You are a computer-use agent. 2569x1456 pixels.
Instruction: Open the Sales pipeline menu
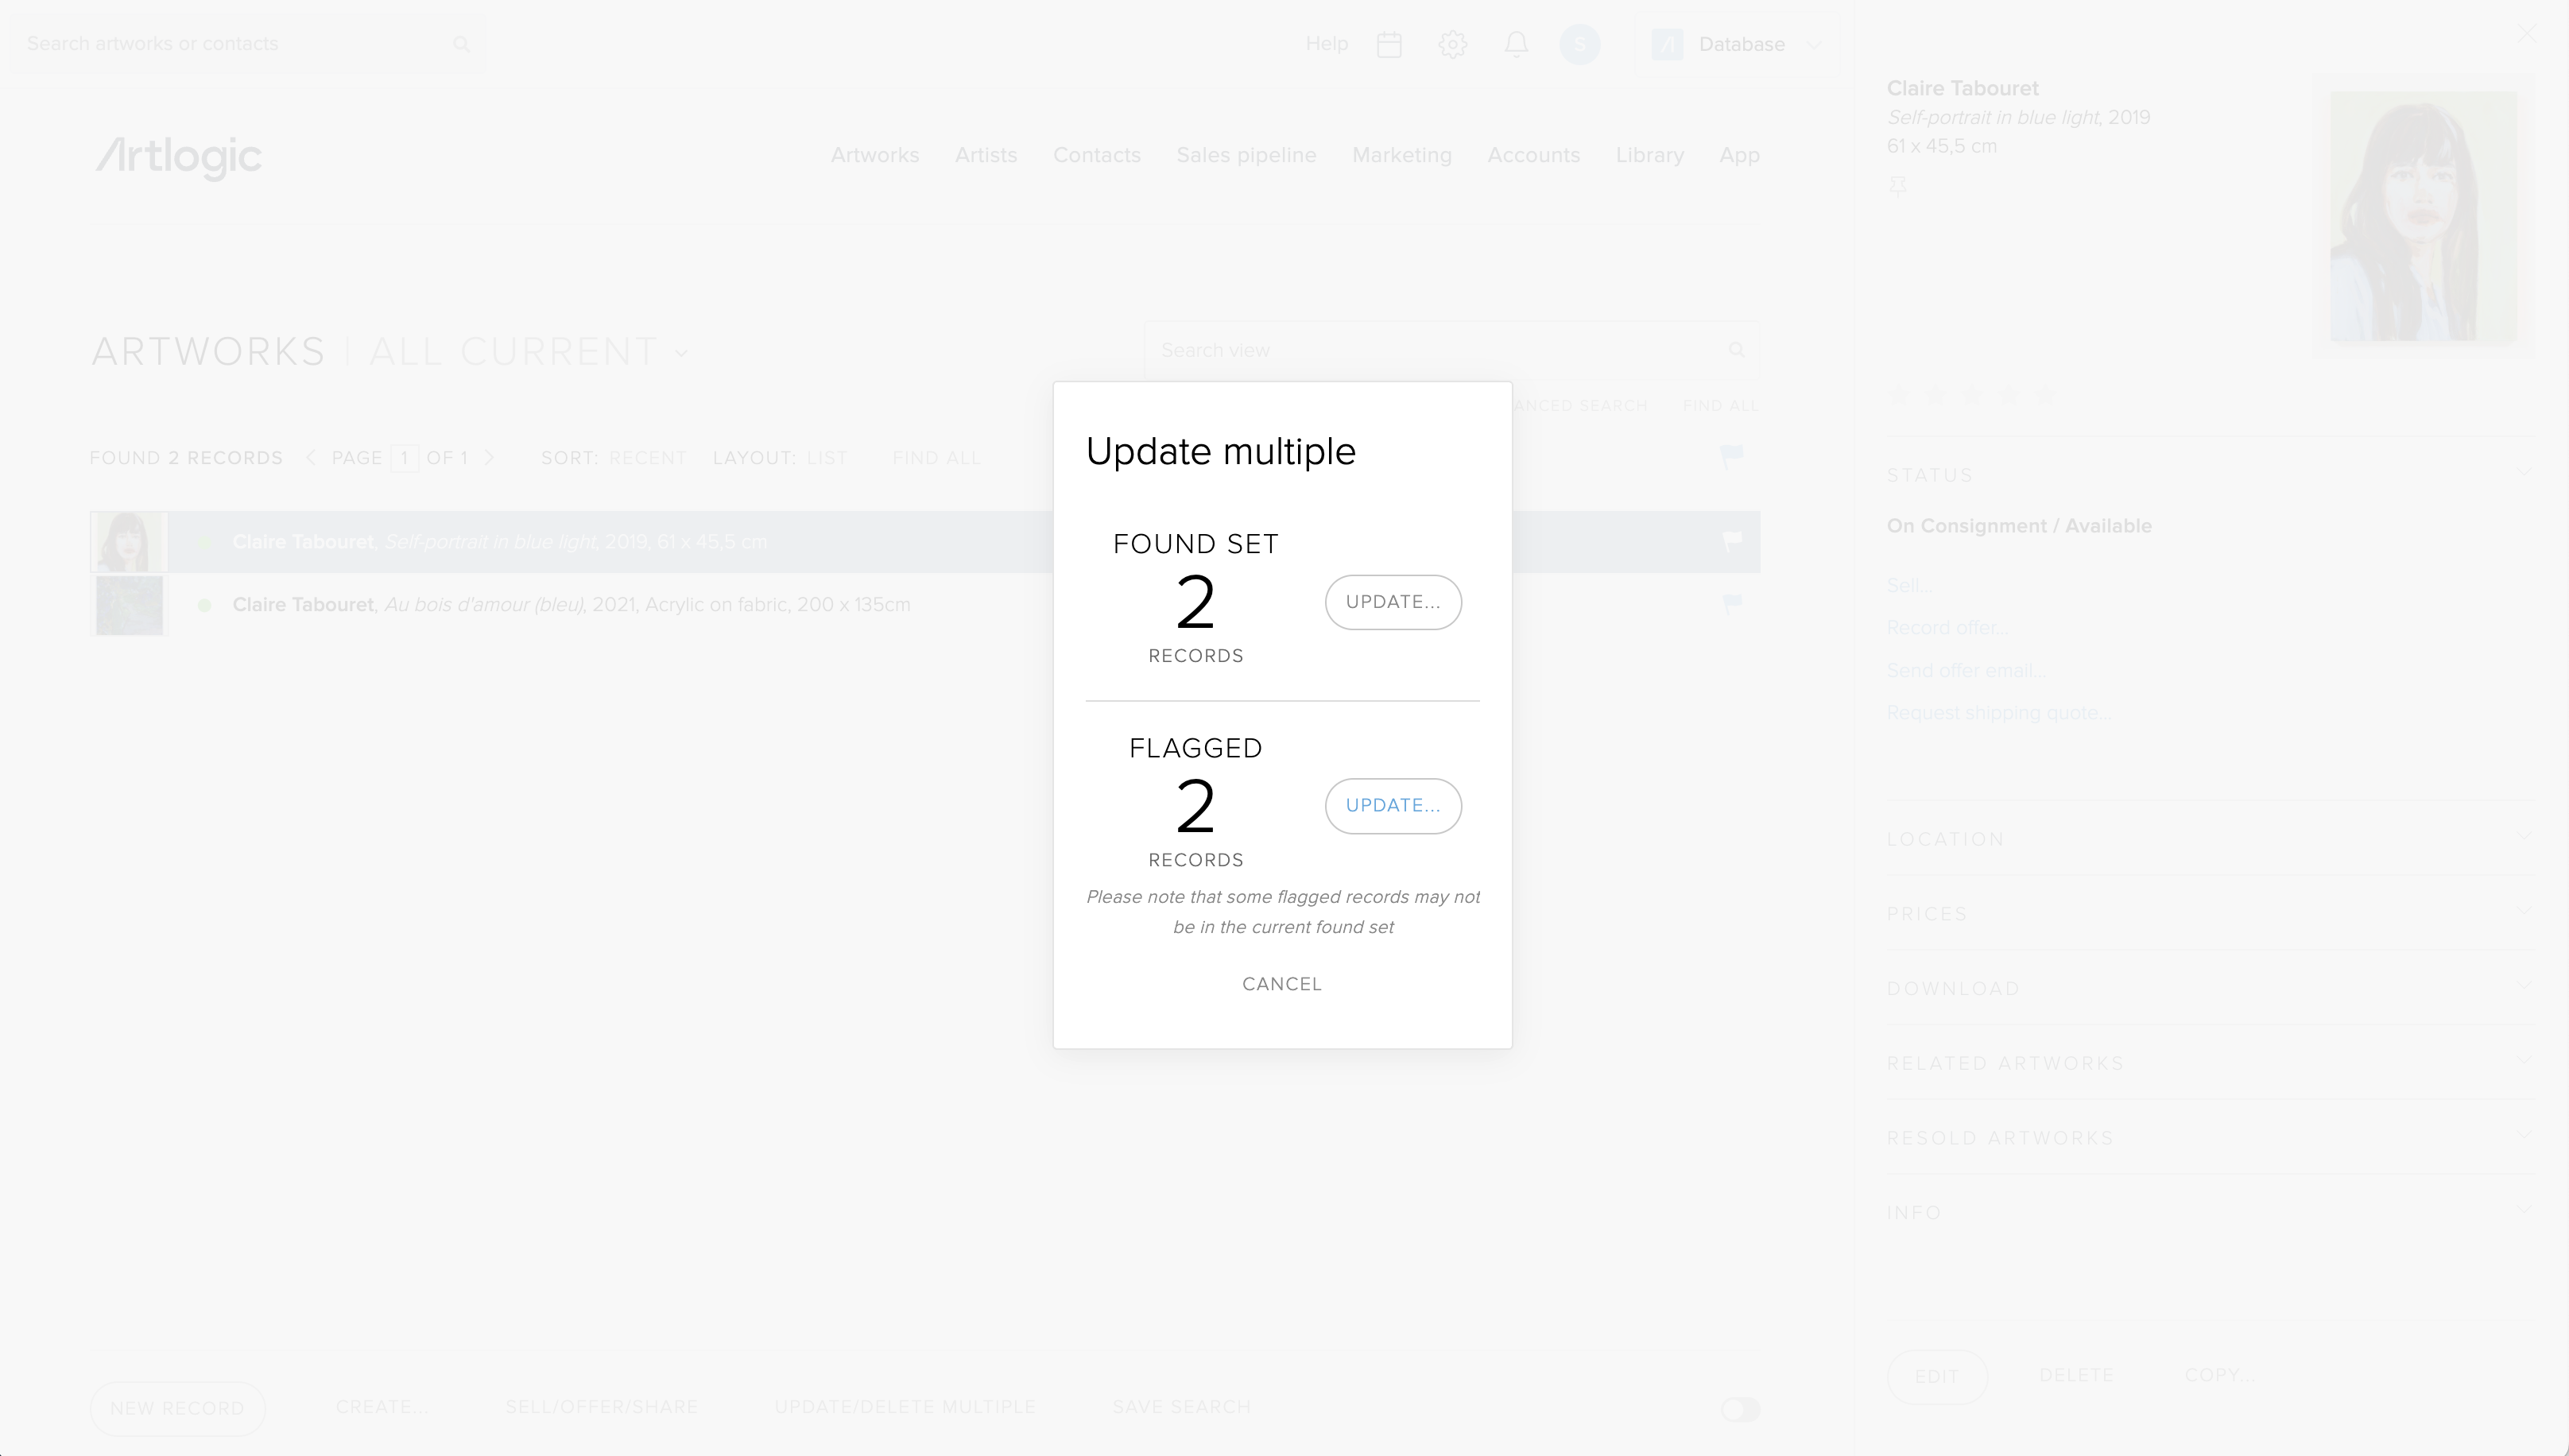(1246, 155)
